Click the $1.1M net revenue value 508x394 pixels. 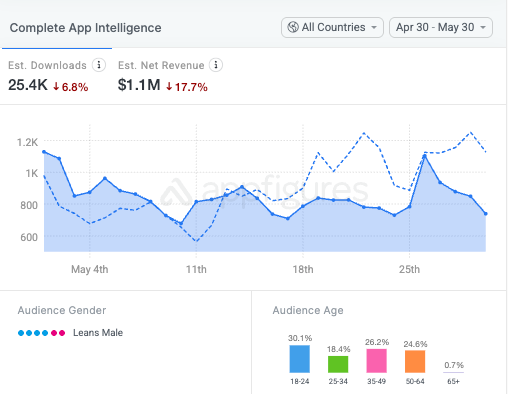coord(139,85)
